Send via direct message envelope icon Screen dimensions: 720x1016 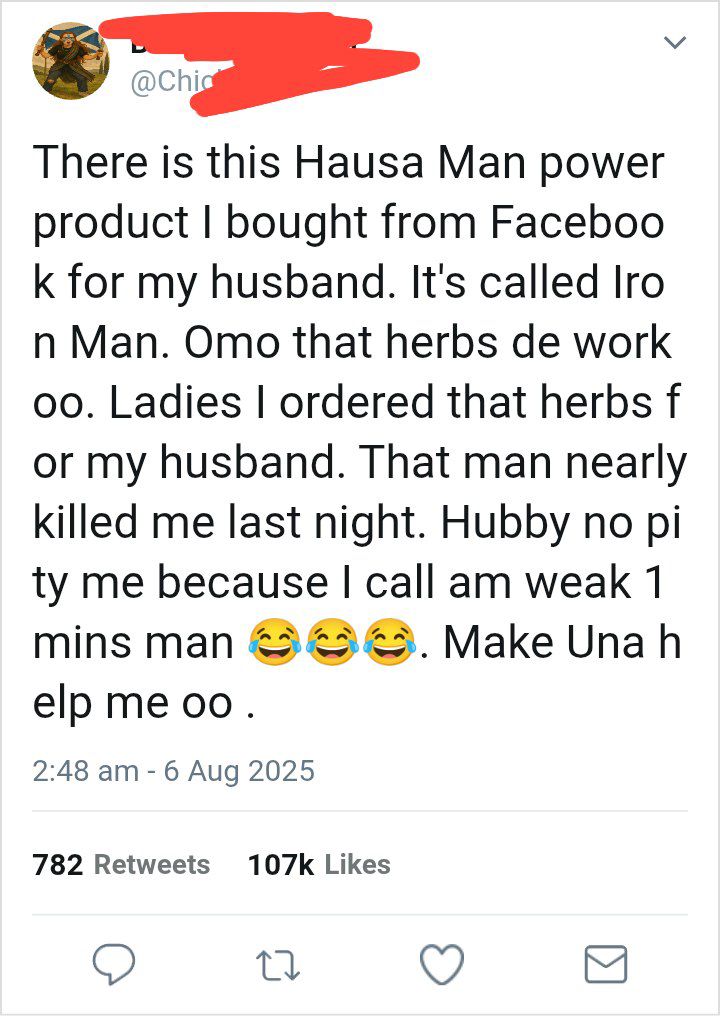[x=605, y=964]
